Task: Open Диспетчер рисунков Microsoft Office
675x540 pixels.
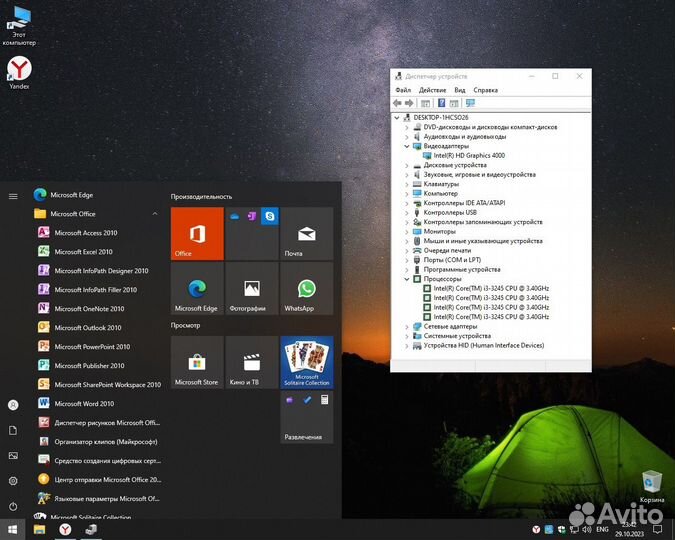Action: [99, 422]
